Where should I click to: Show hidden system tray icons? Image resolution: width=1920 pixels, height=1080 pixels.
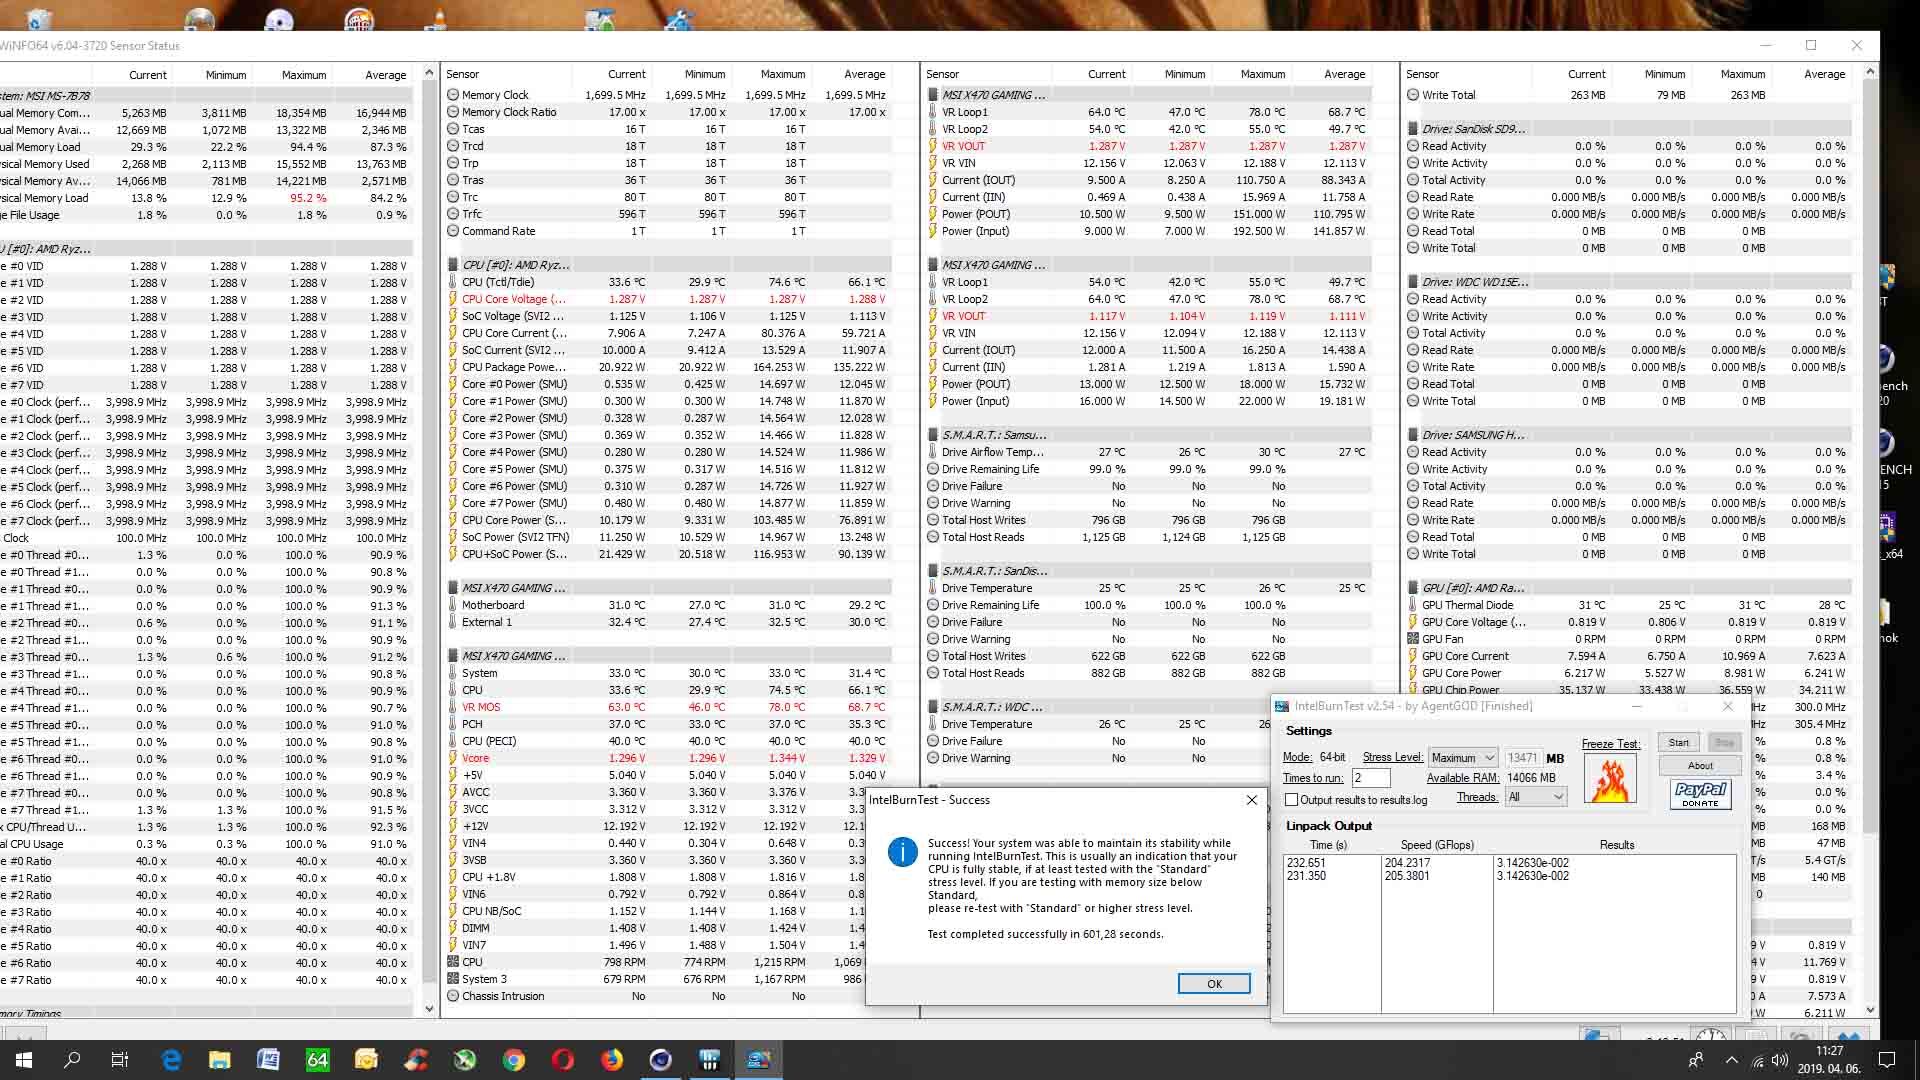[x=1732, y=1060]
